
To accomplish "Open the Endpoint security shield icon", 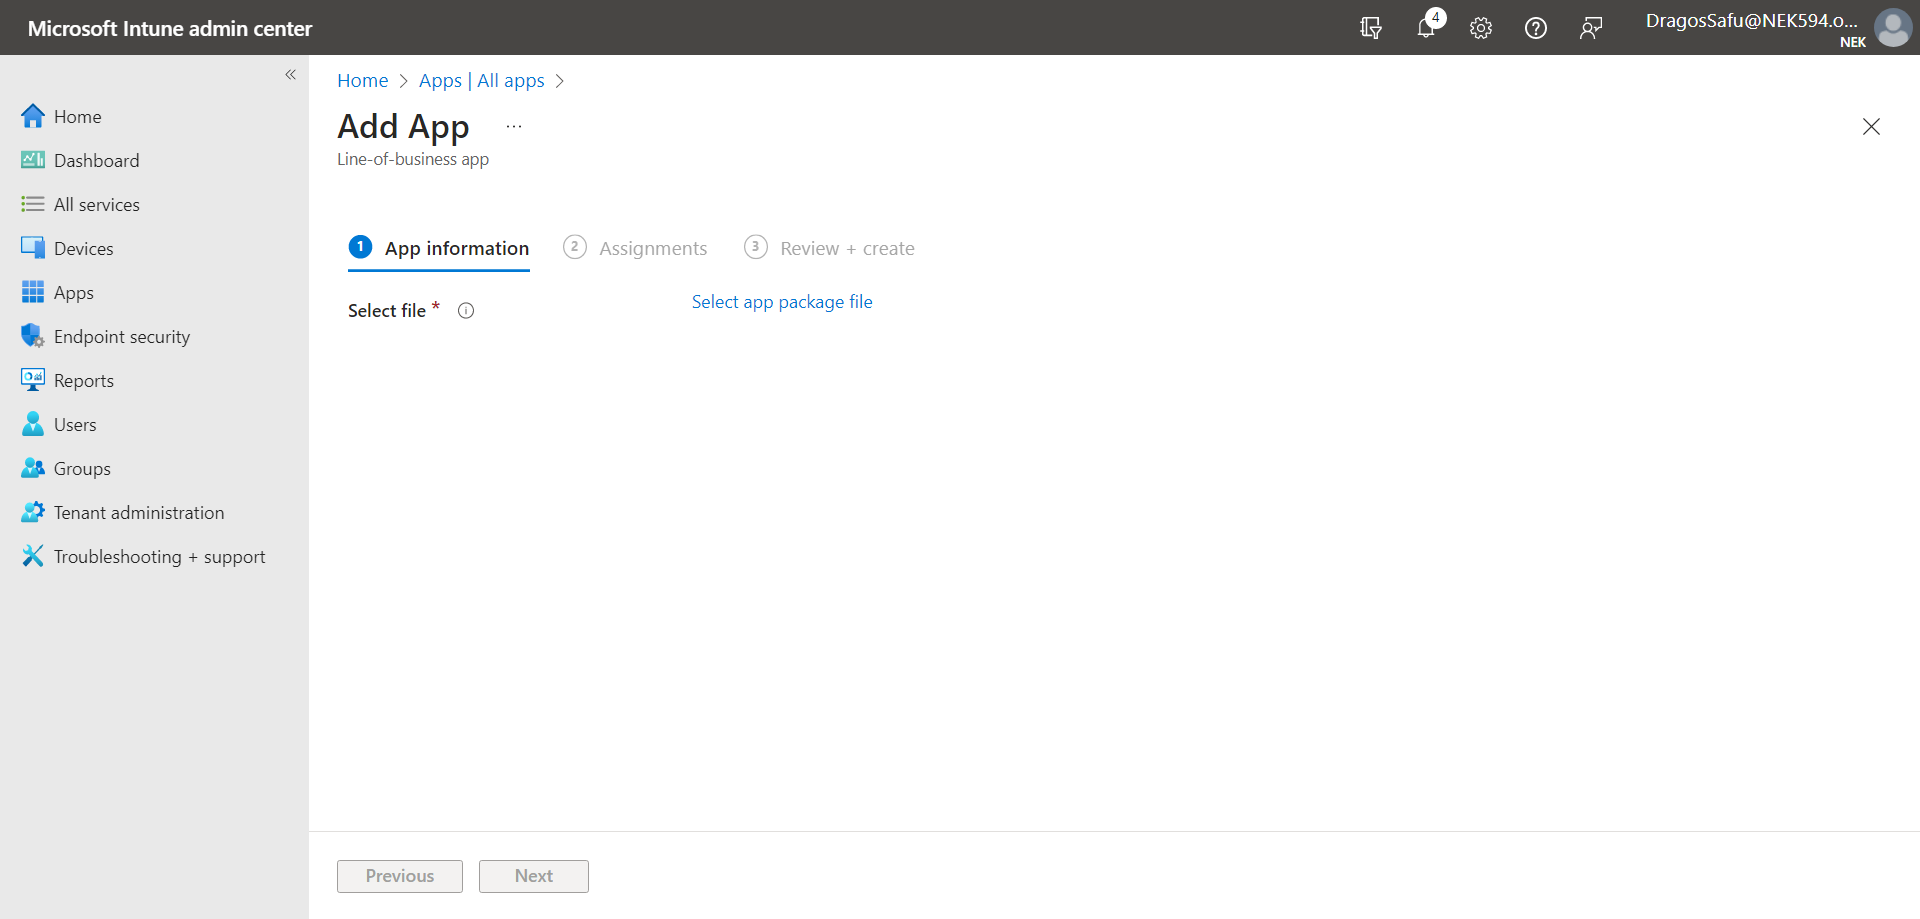I will tap(33, 336).
